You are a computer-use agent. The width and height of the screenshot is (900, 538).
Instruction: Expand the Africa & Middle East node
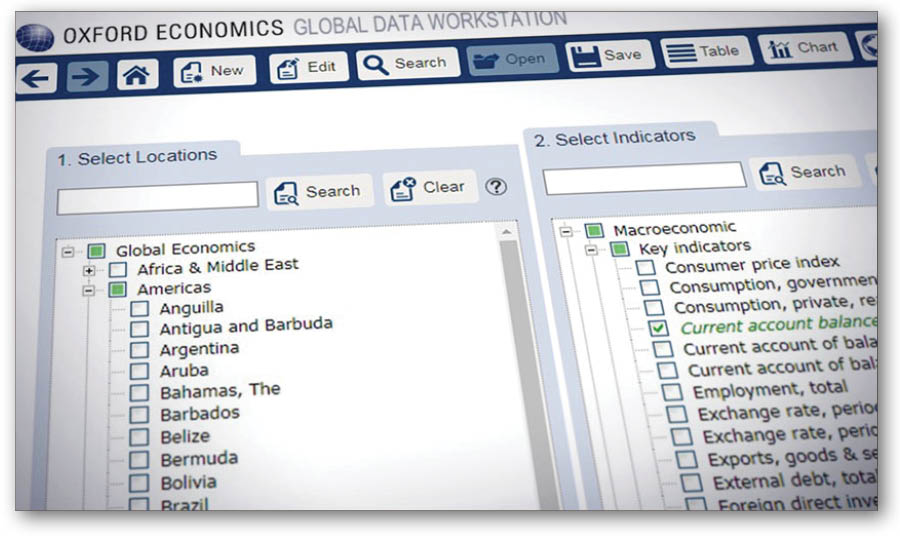tap(88, 270)
